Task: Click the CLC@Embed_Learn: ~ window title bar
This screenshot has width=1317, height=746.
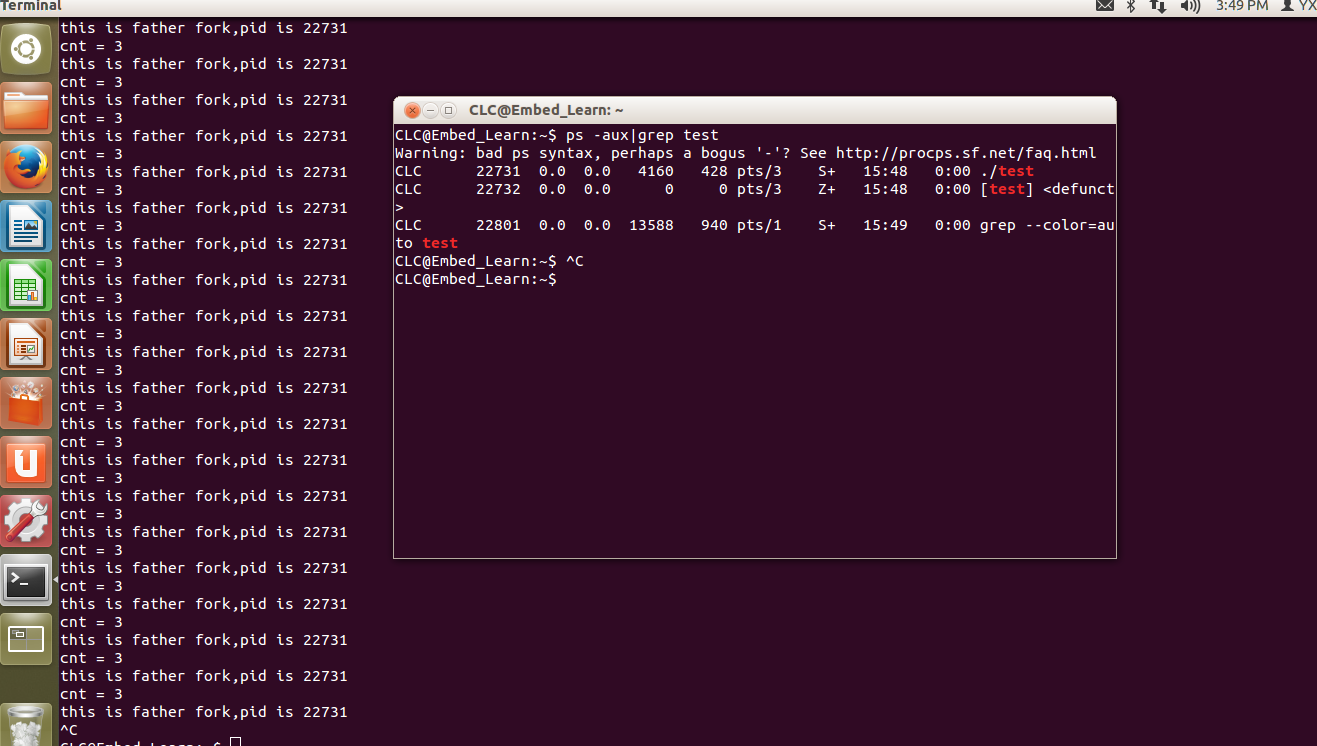Action: coord(754,110)
